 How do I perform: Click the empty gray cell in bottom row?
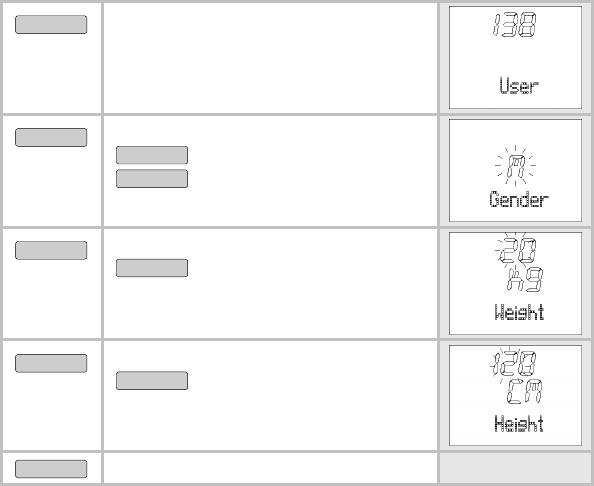click(515, 468)
